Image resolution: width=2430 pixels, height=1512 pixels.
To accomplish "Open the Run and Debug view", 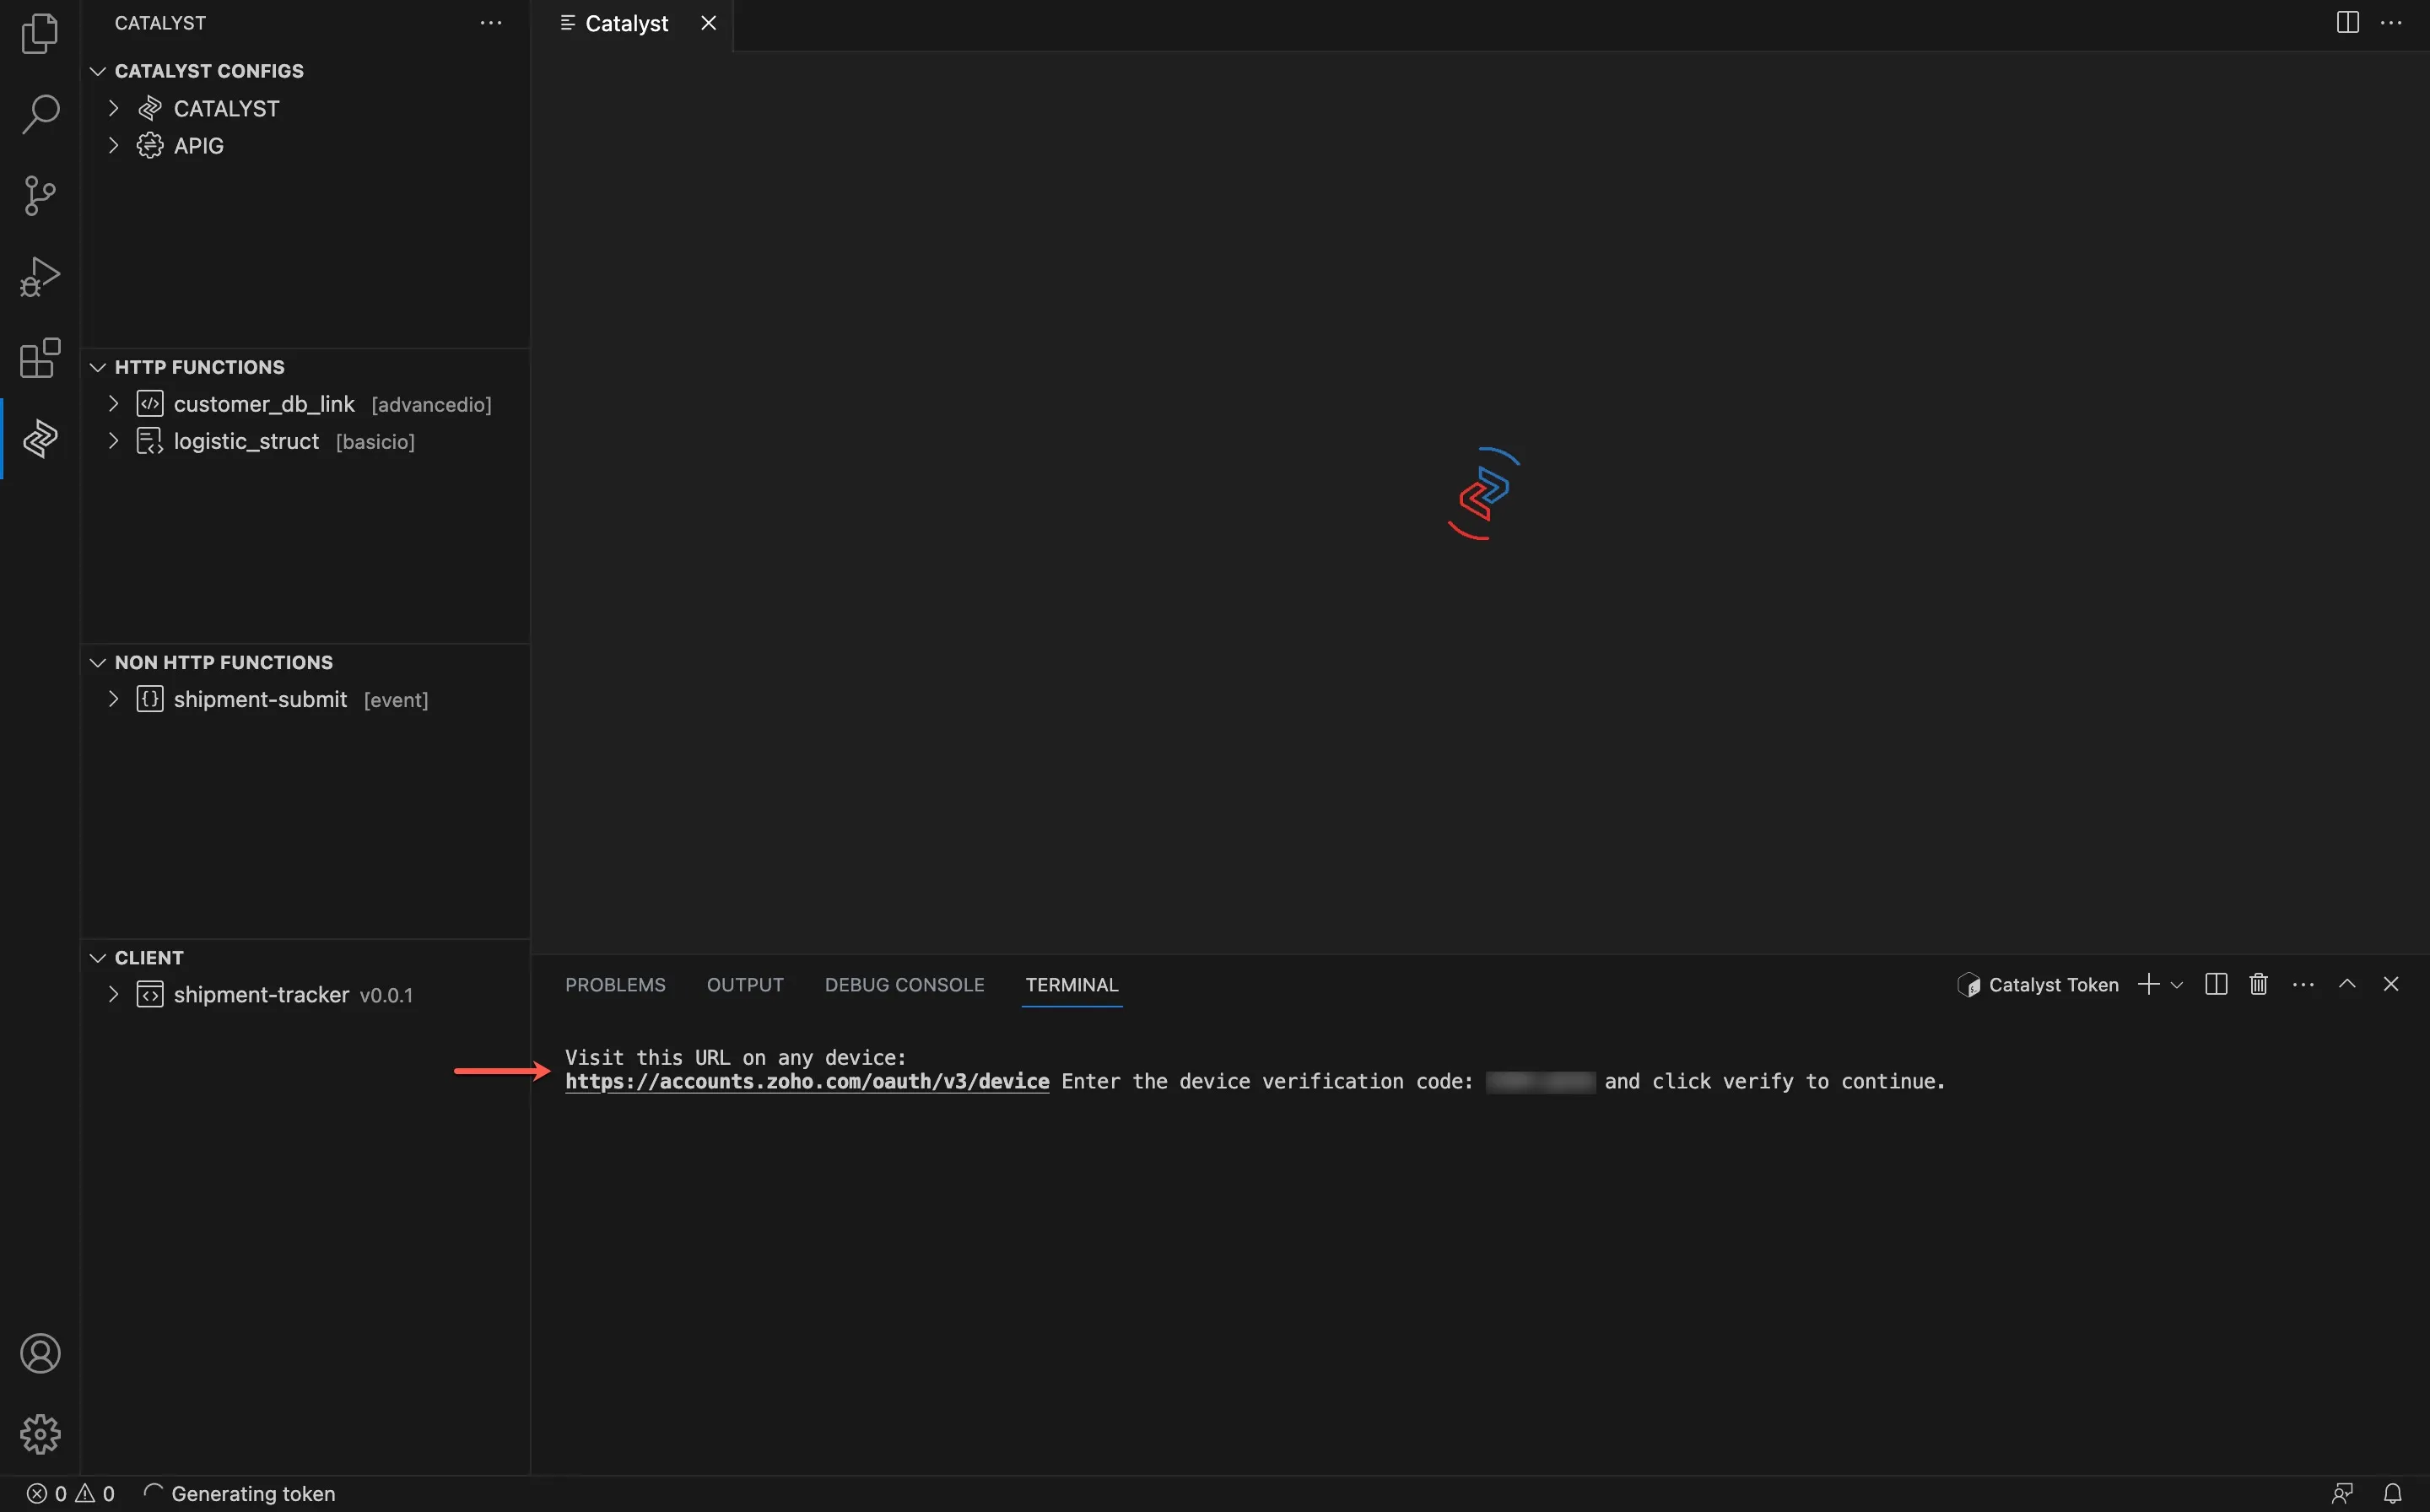I will (x=40, y=276).
